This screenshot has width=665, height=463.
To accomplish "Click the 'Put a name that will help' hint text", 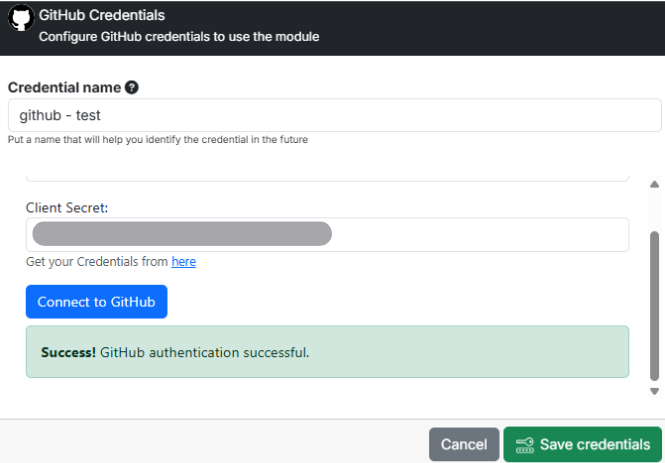I will (158, 139).
